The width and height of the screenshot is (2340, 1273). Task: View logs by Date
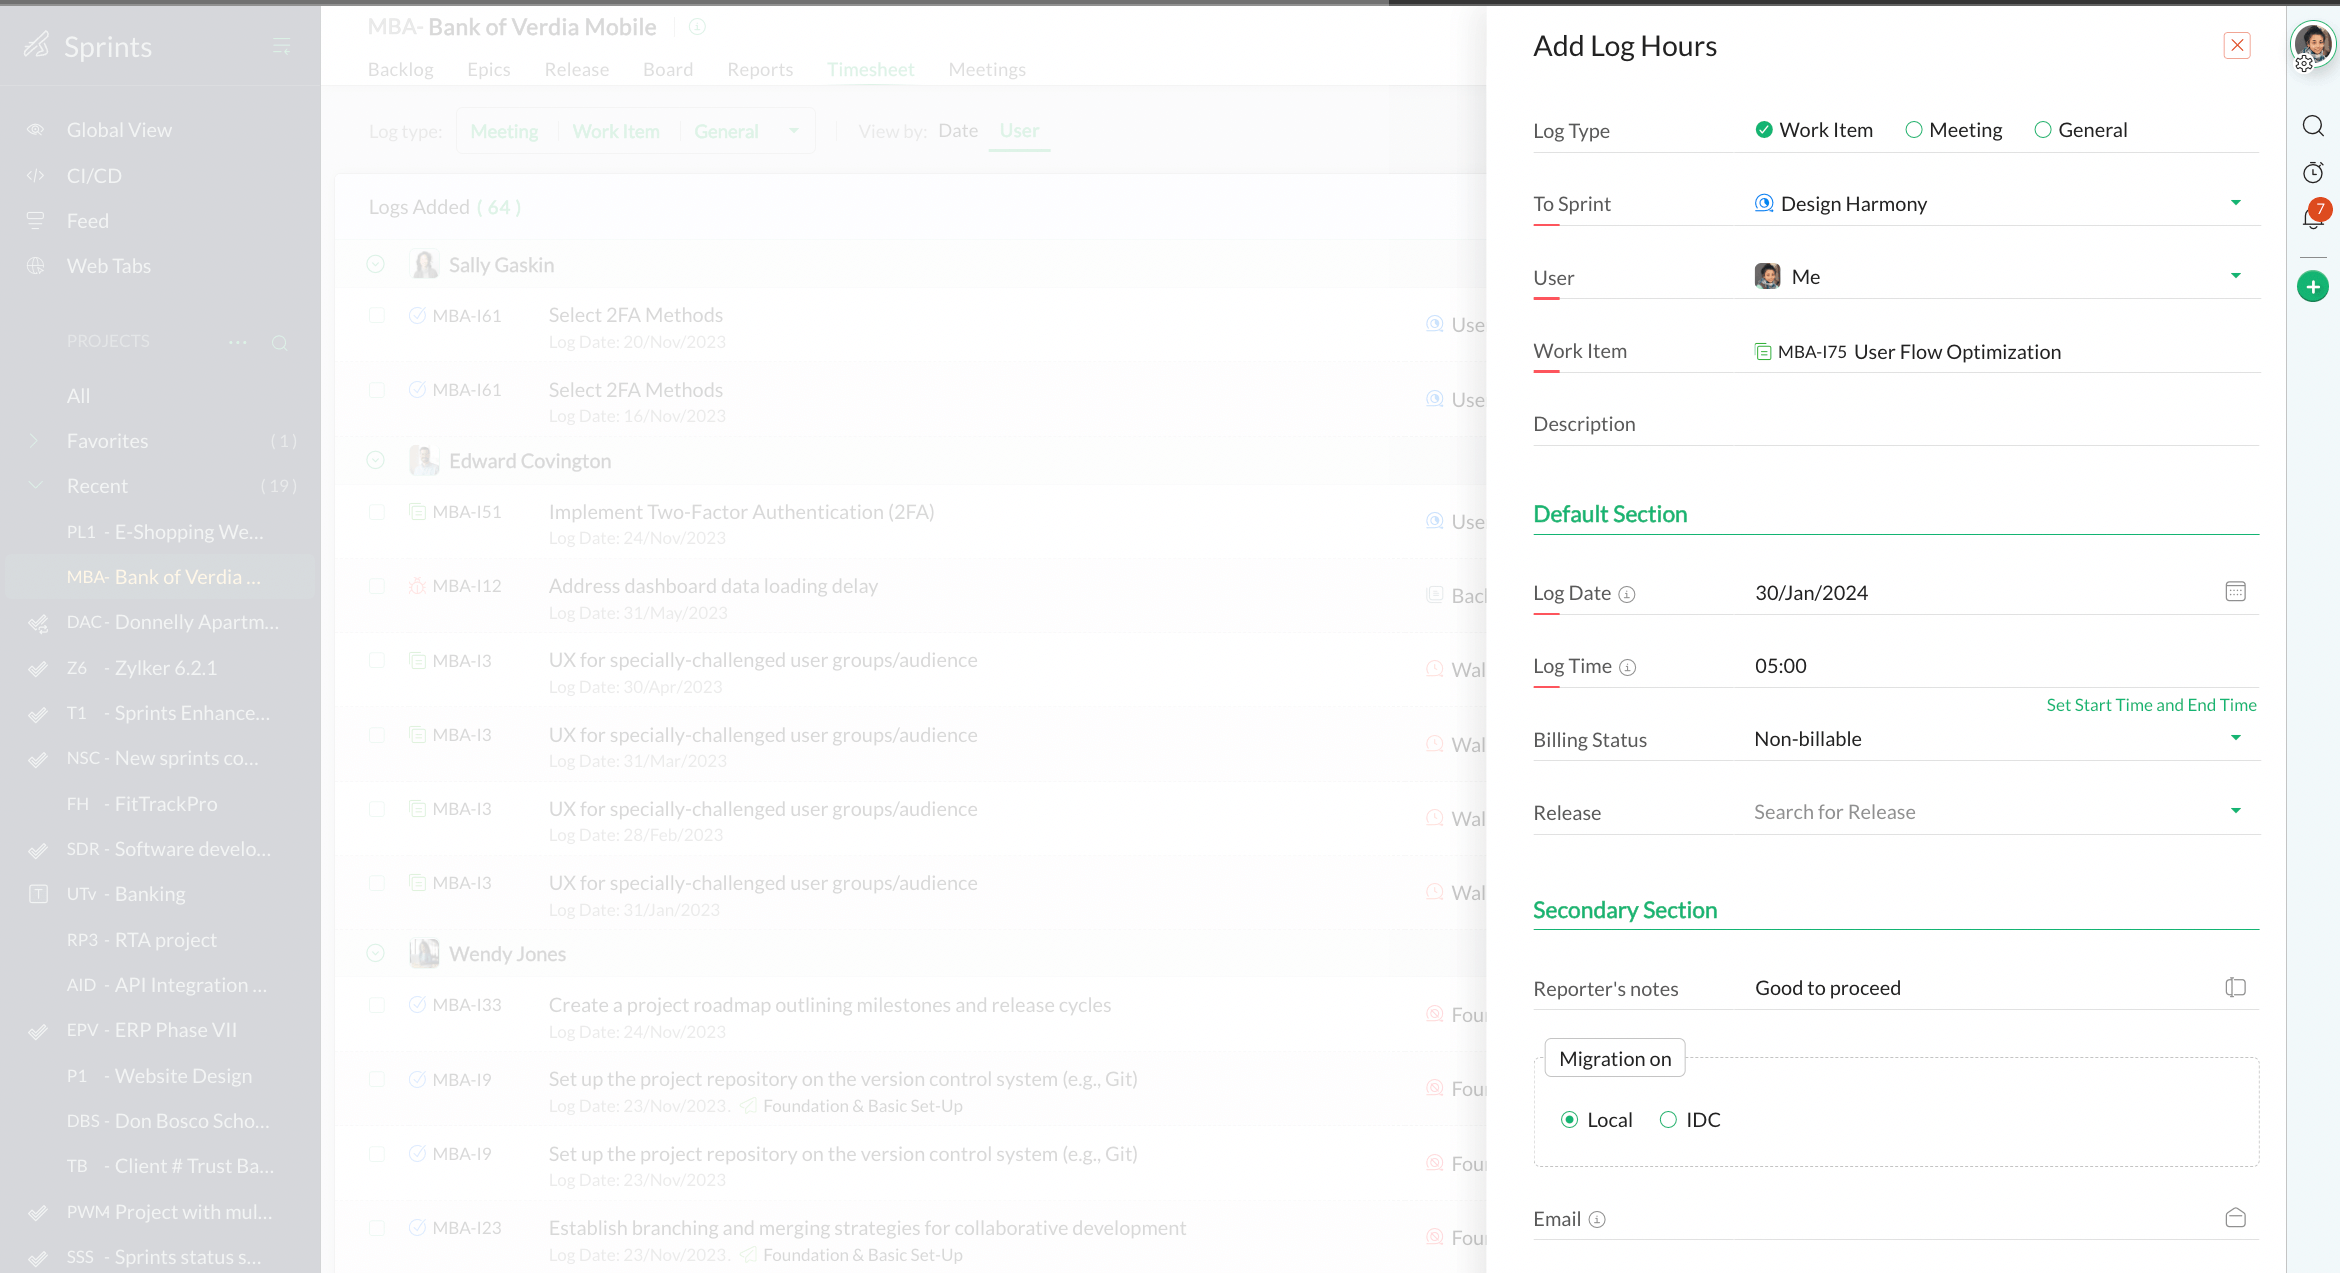pos(958,131)
